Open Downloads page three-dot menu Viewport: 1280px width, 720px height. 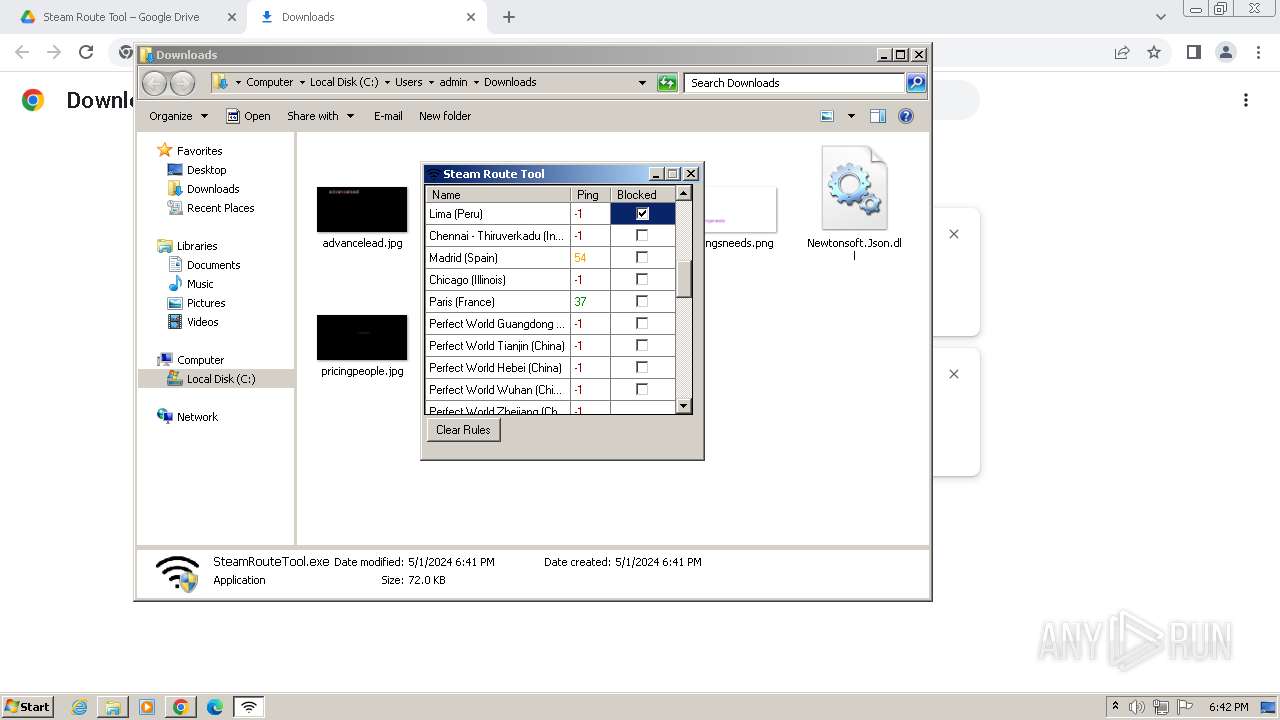click(x=1246, y=100)
